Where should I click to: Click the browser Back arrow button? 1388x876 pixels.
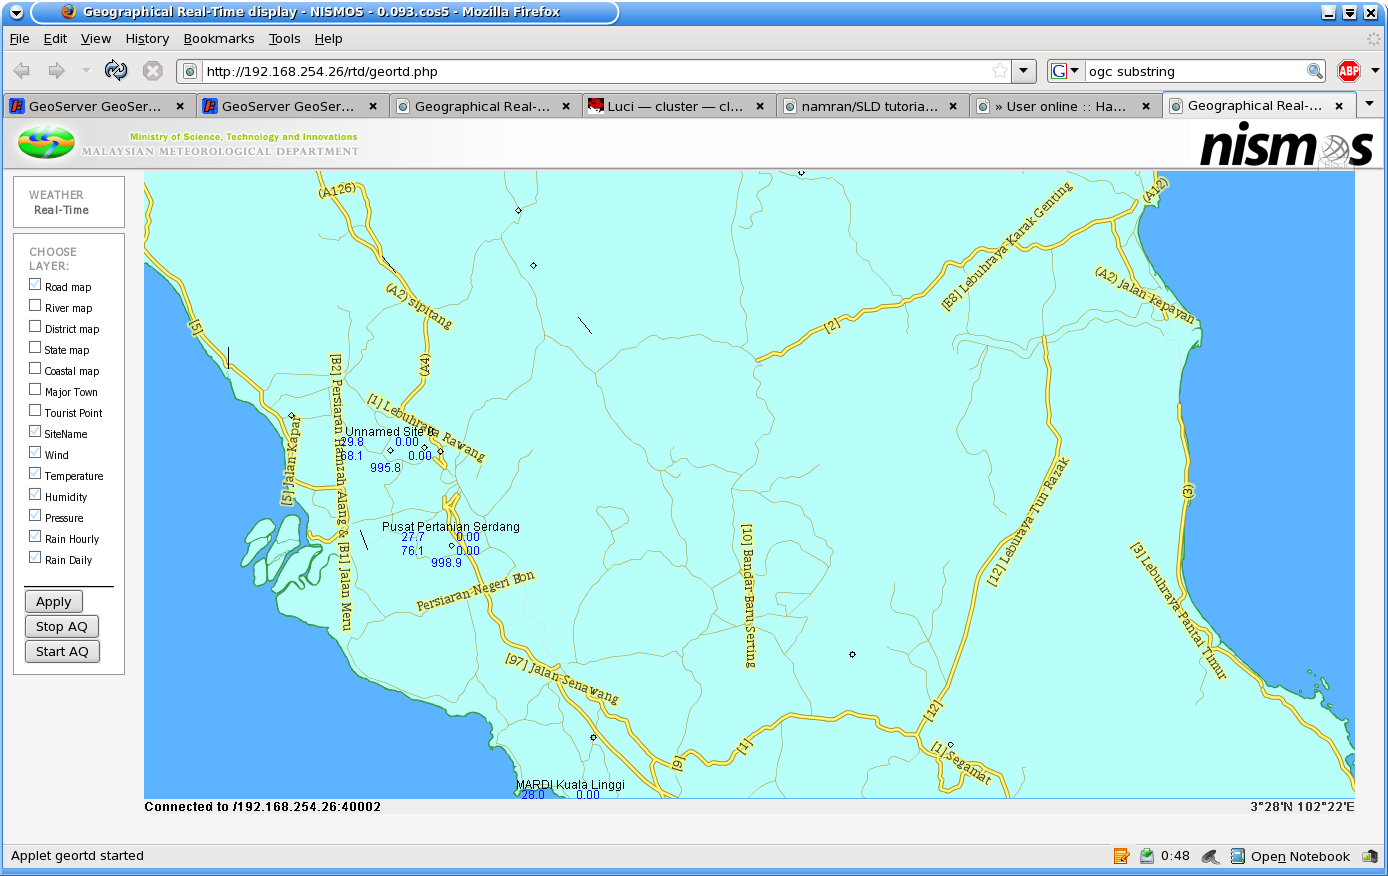click(22, 71)
